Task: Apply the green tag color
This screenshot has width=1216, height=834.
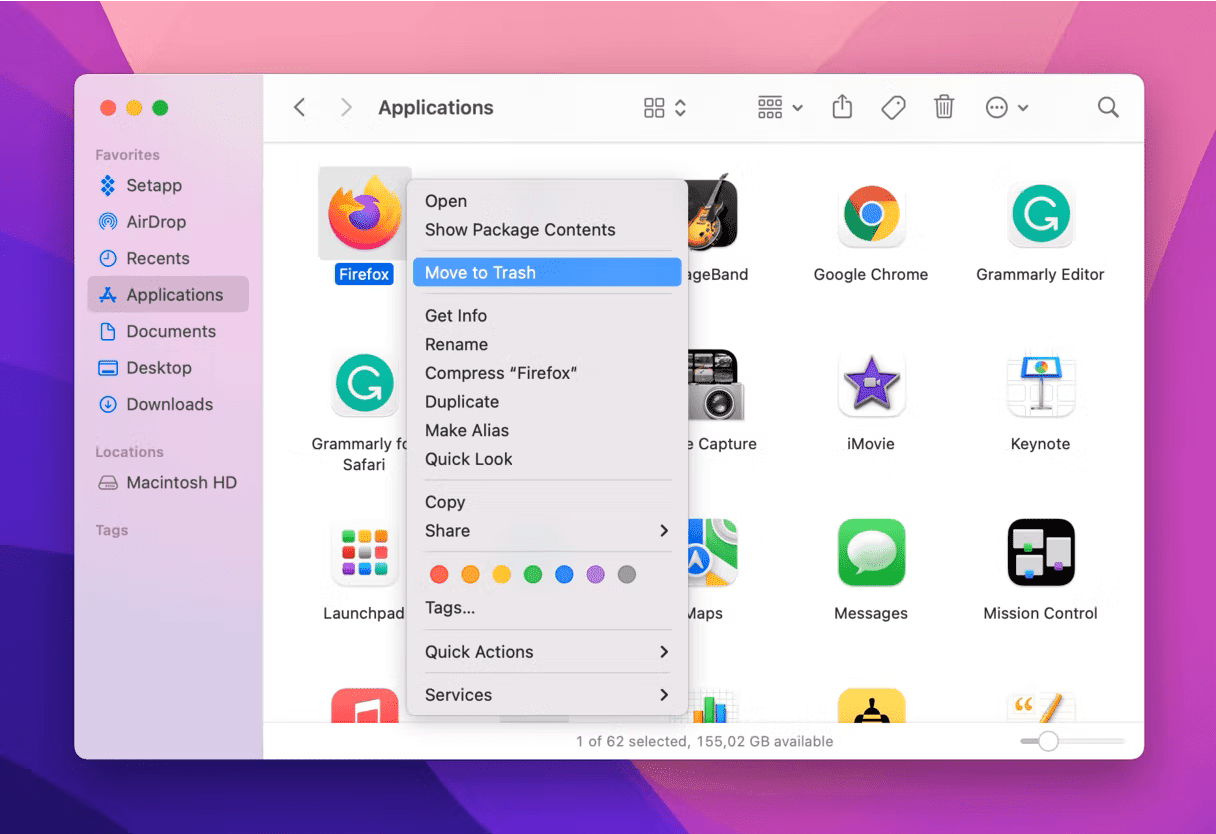Action: [x=533, y=574]
